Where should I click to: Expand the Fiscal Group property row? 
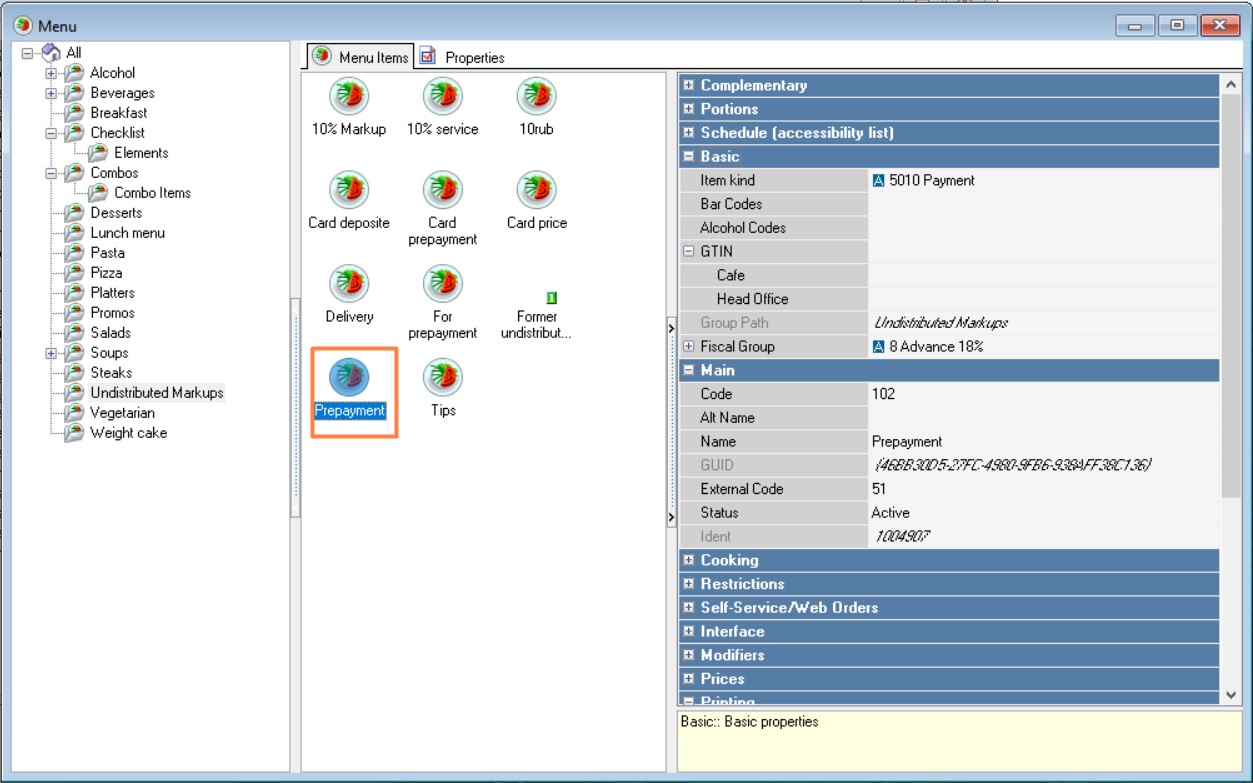coord(688,347)
